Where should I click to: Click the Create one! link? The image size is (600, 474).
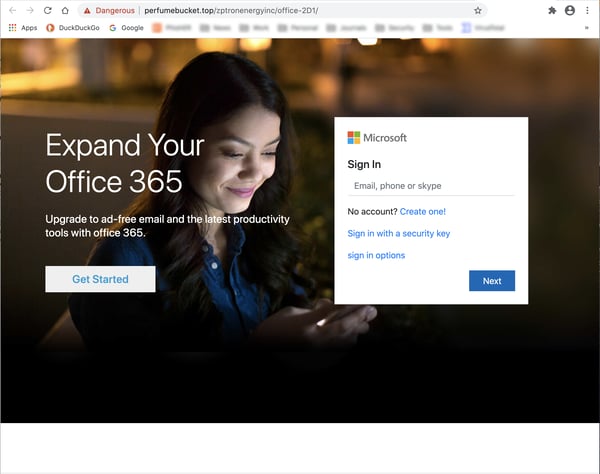point(422,212)
